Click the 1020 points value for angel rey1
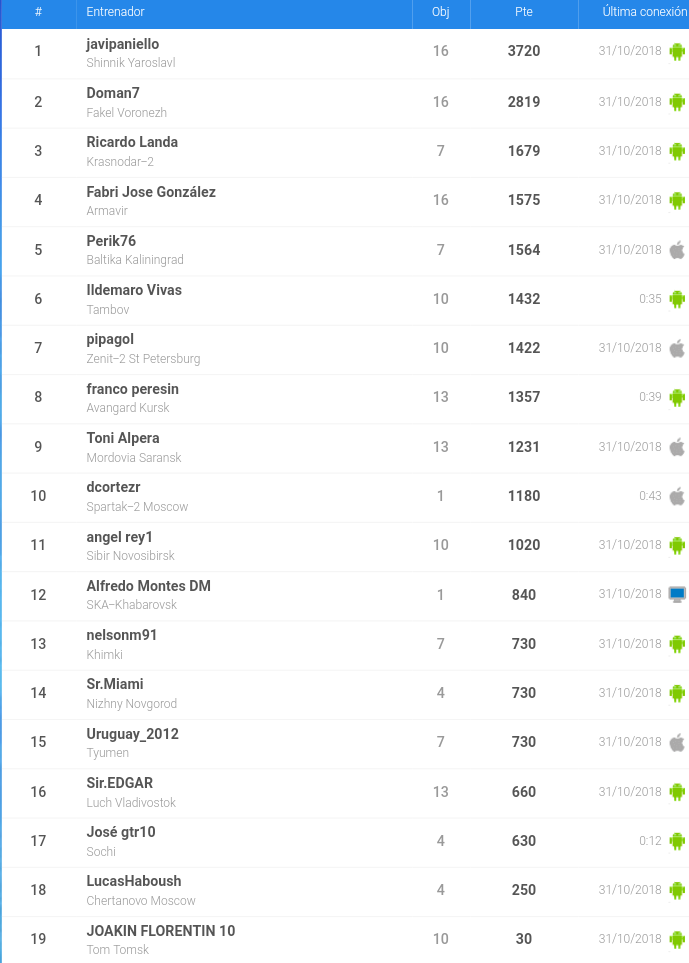Image resolution: width=689 pixels, height=963 pixels. point(524,545)
